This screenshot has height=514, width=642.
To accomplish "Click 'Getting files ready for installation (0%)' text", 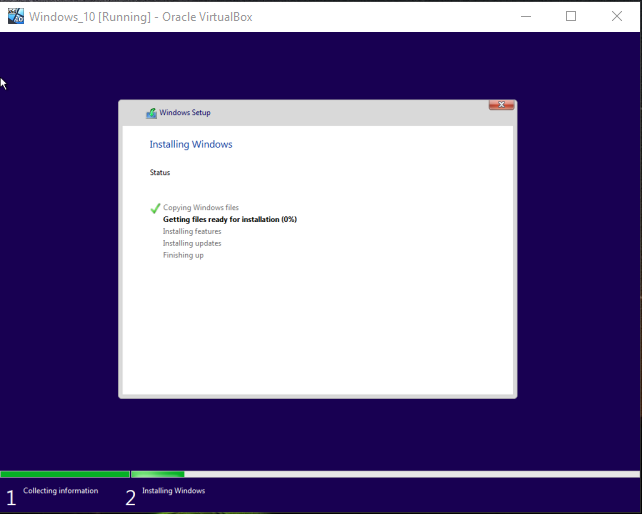I will 230,219.
